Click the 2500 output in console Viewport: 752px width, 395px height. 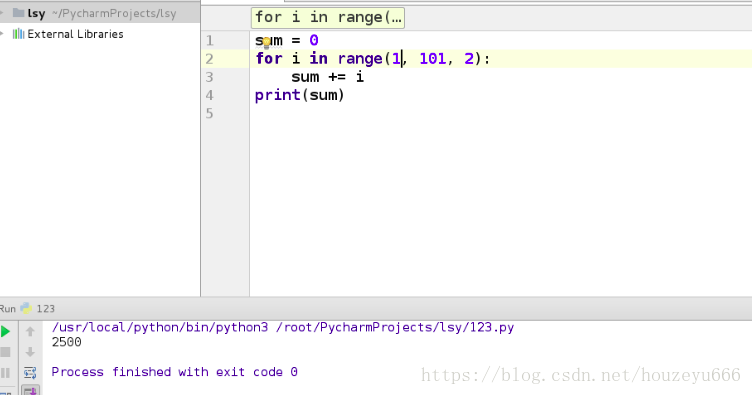[67, 342]
